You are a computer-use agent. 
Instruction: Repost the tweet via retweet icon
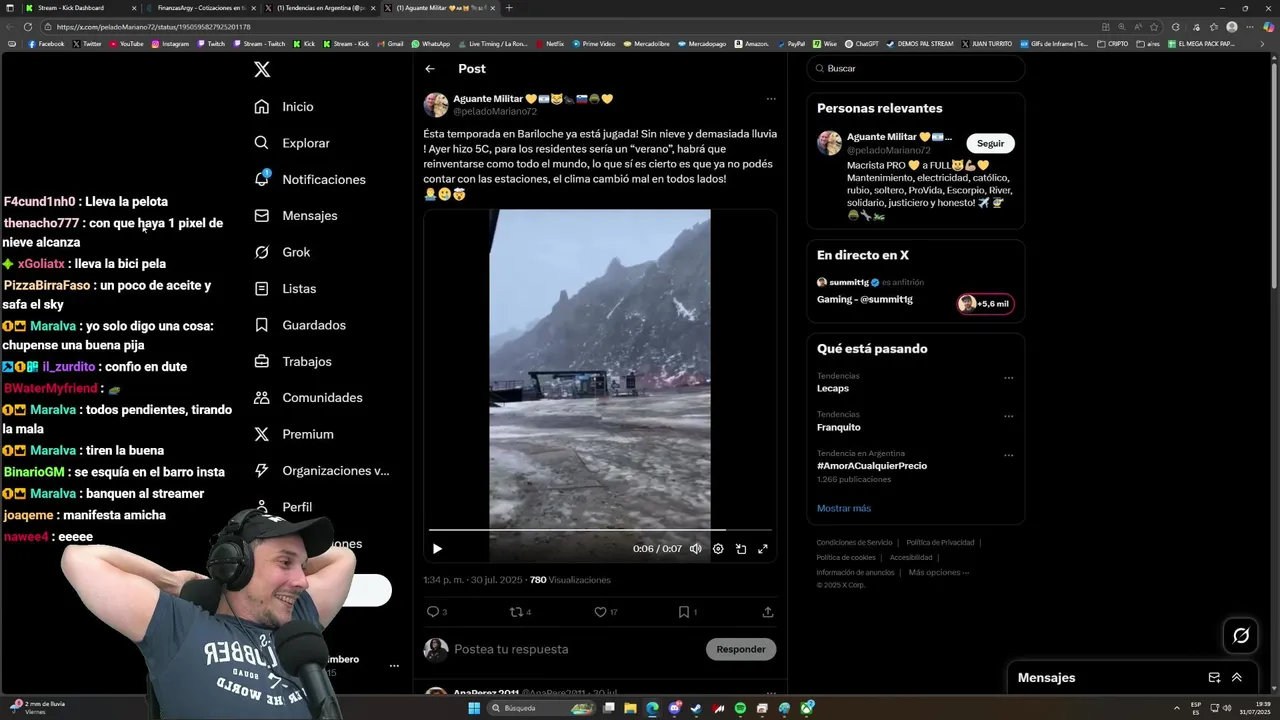[x=517, y=612]
